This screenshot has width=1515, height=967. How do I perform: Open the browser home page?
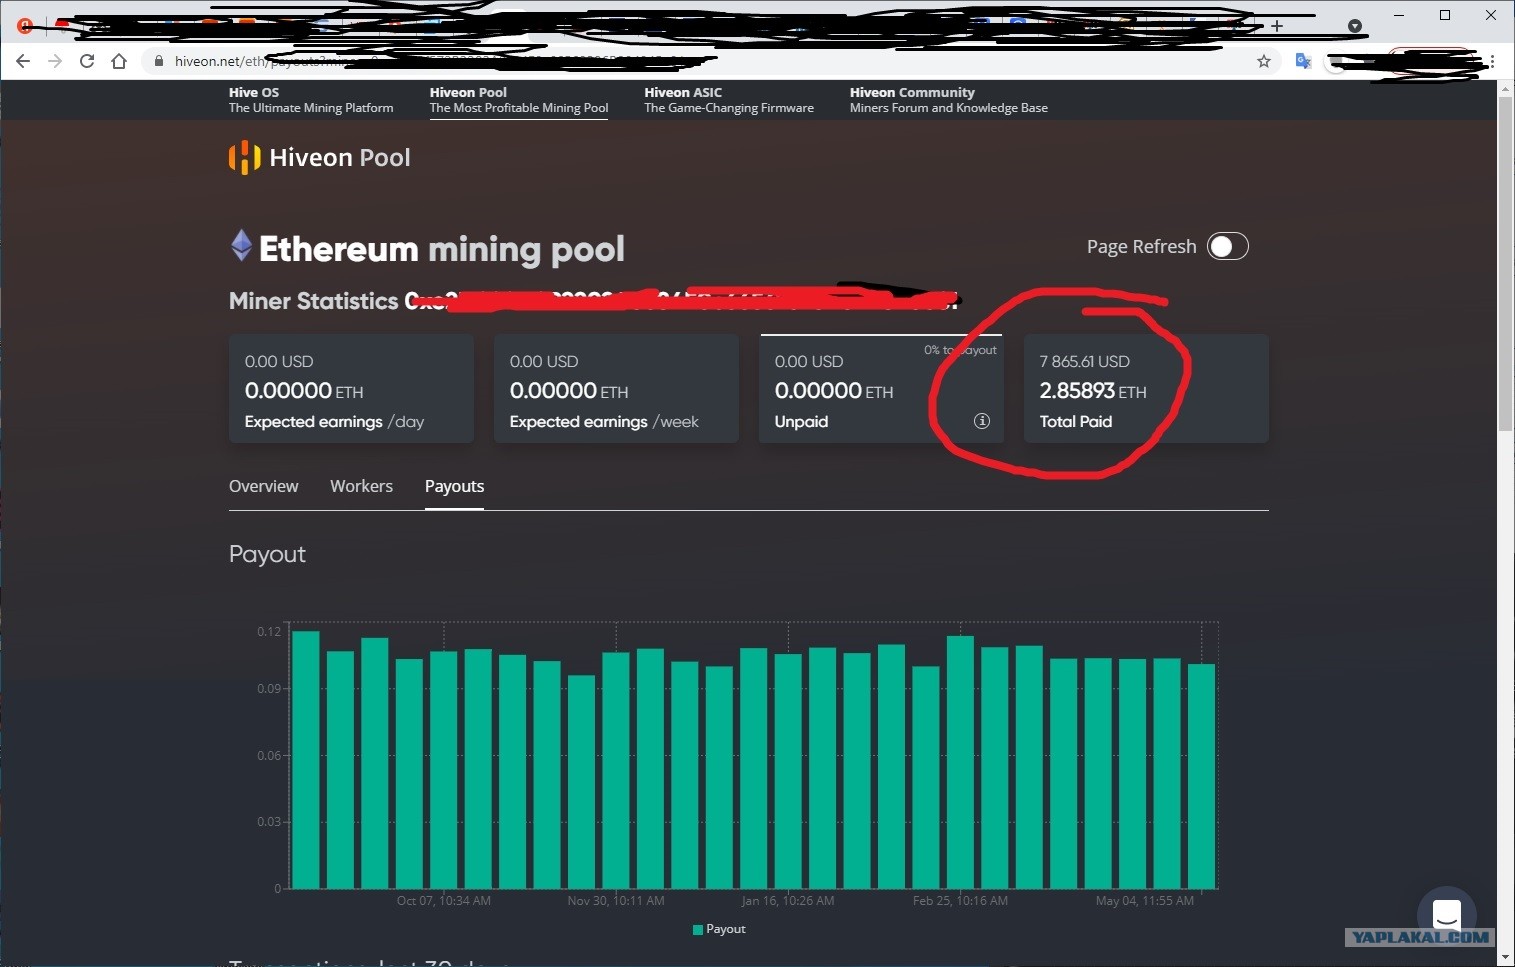pyautogui.click(x=119, y=61)
